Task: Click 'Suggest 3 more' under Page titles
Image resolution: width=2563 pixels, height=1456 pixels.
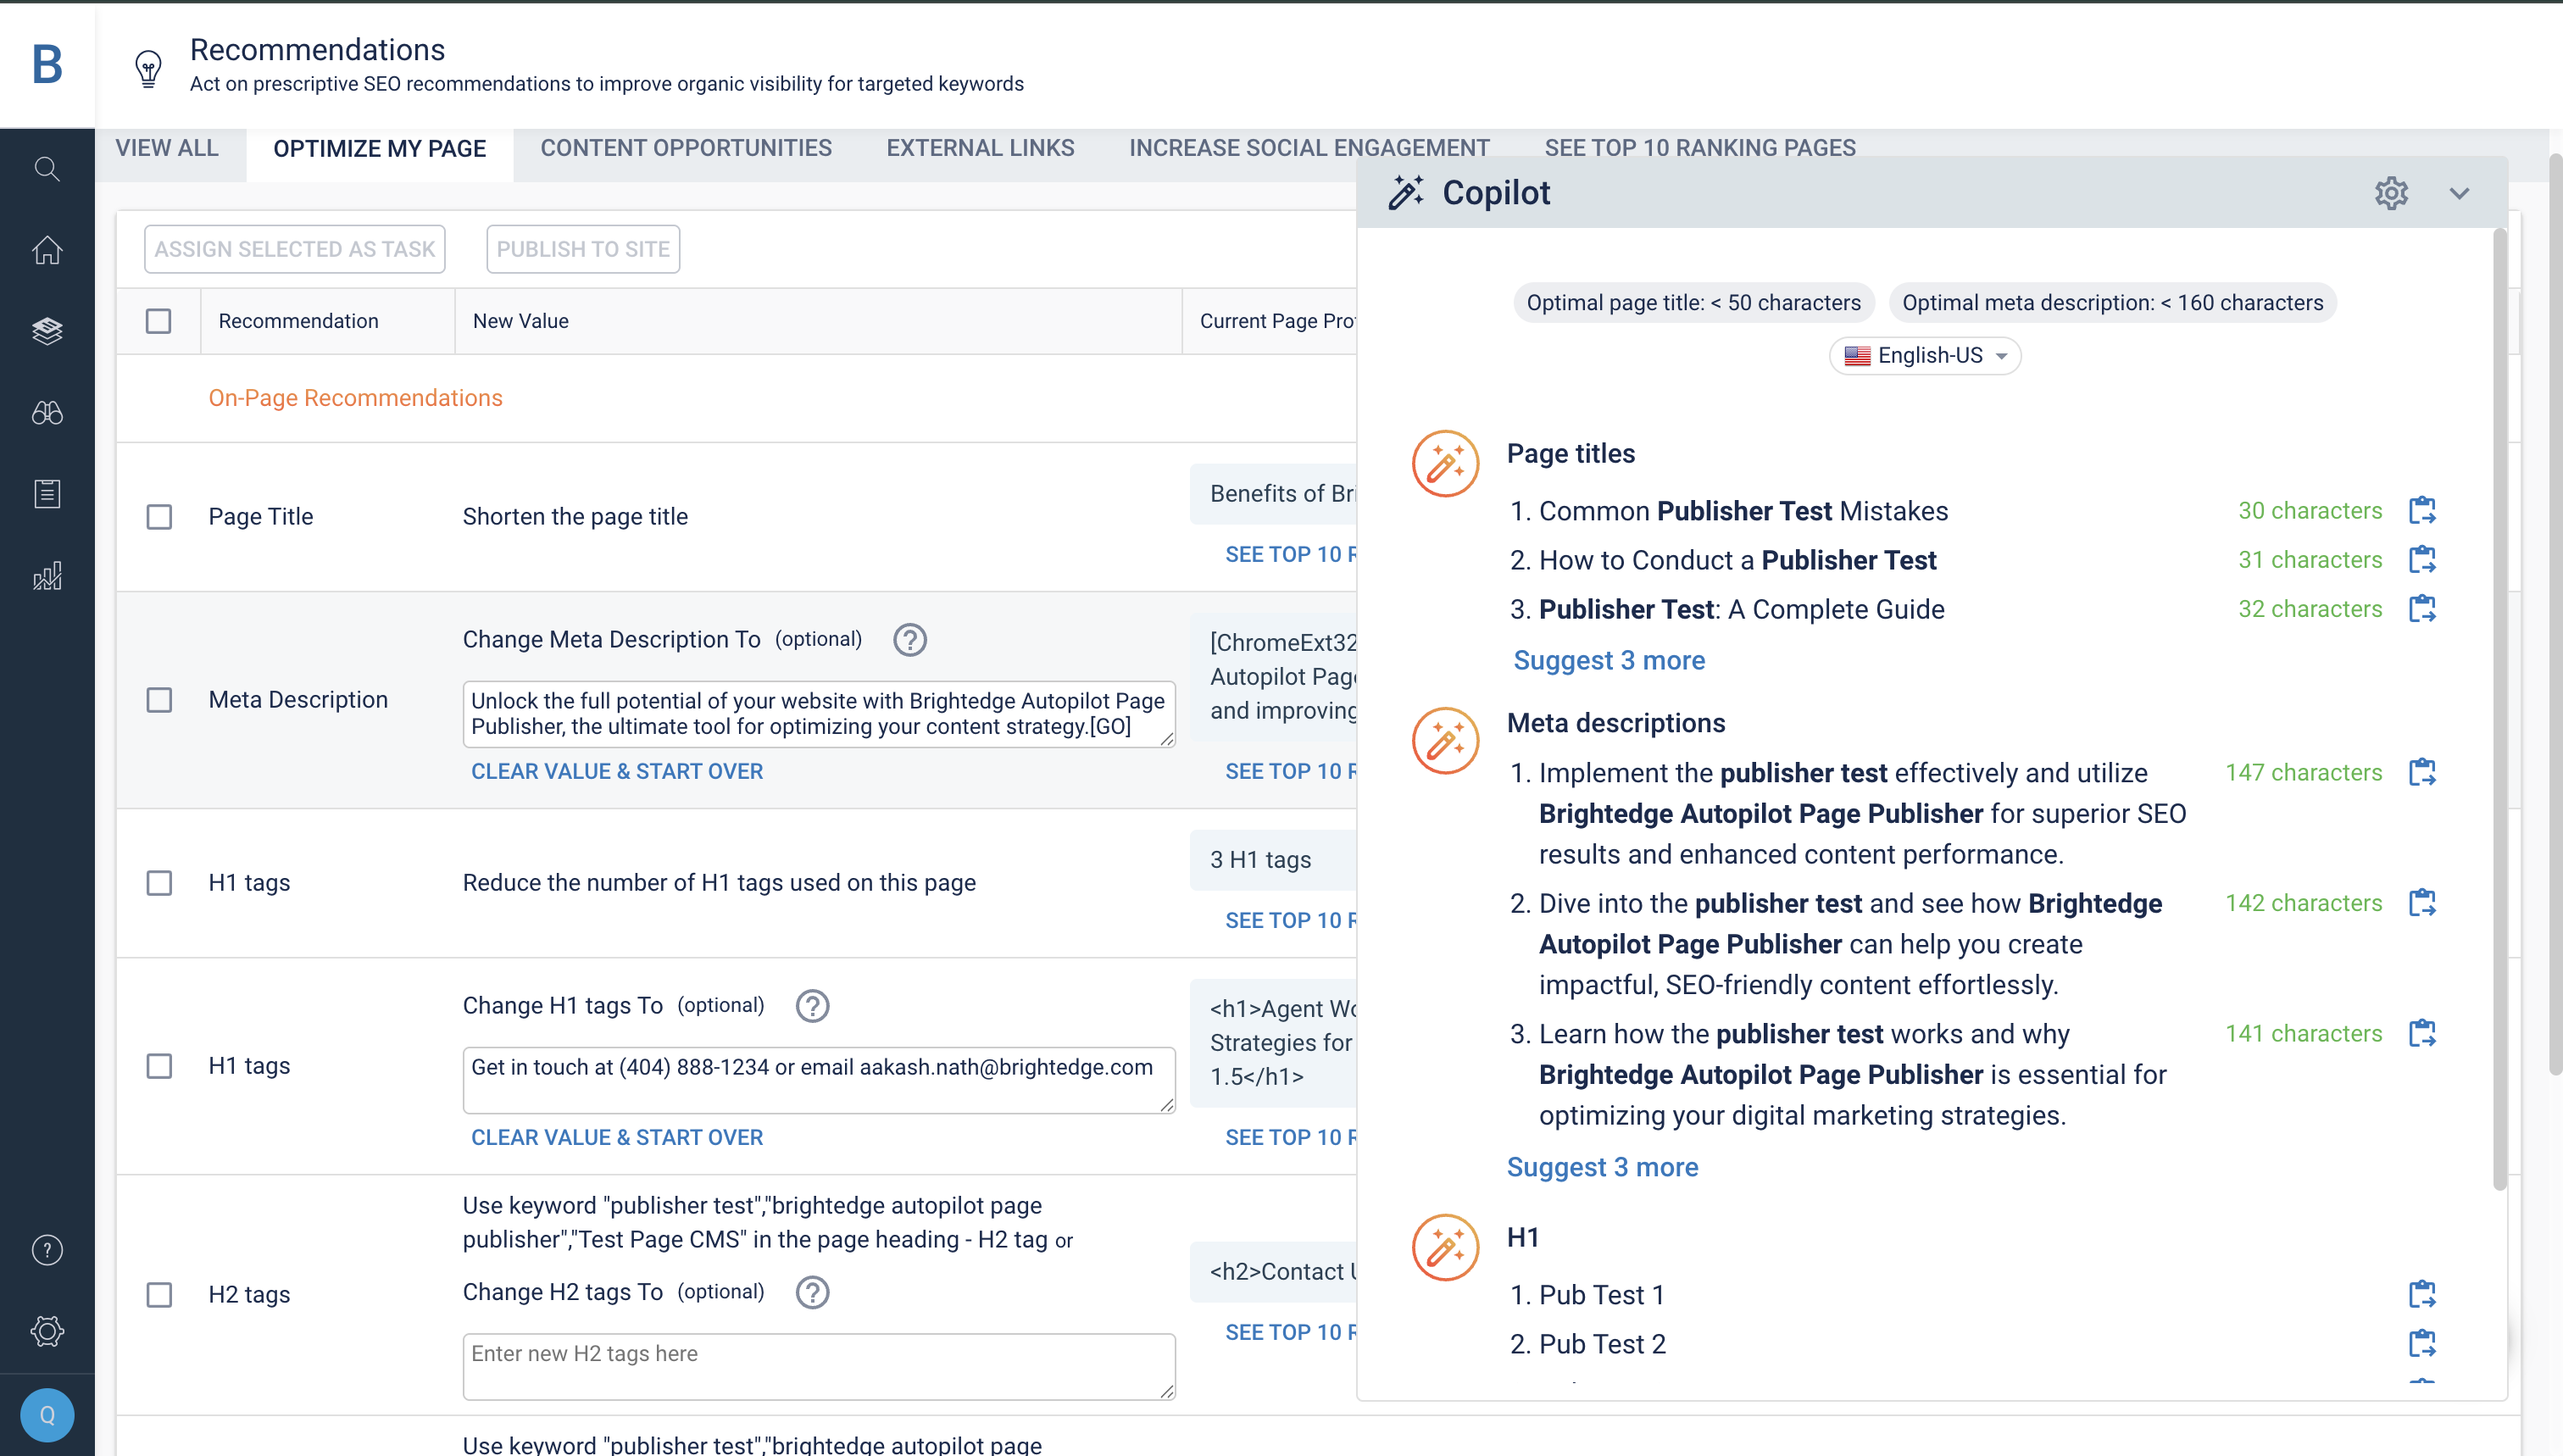Action: pyautogui.click(x=1609, y=660)
